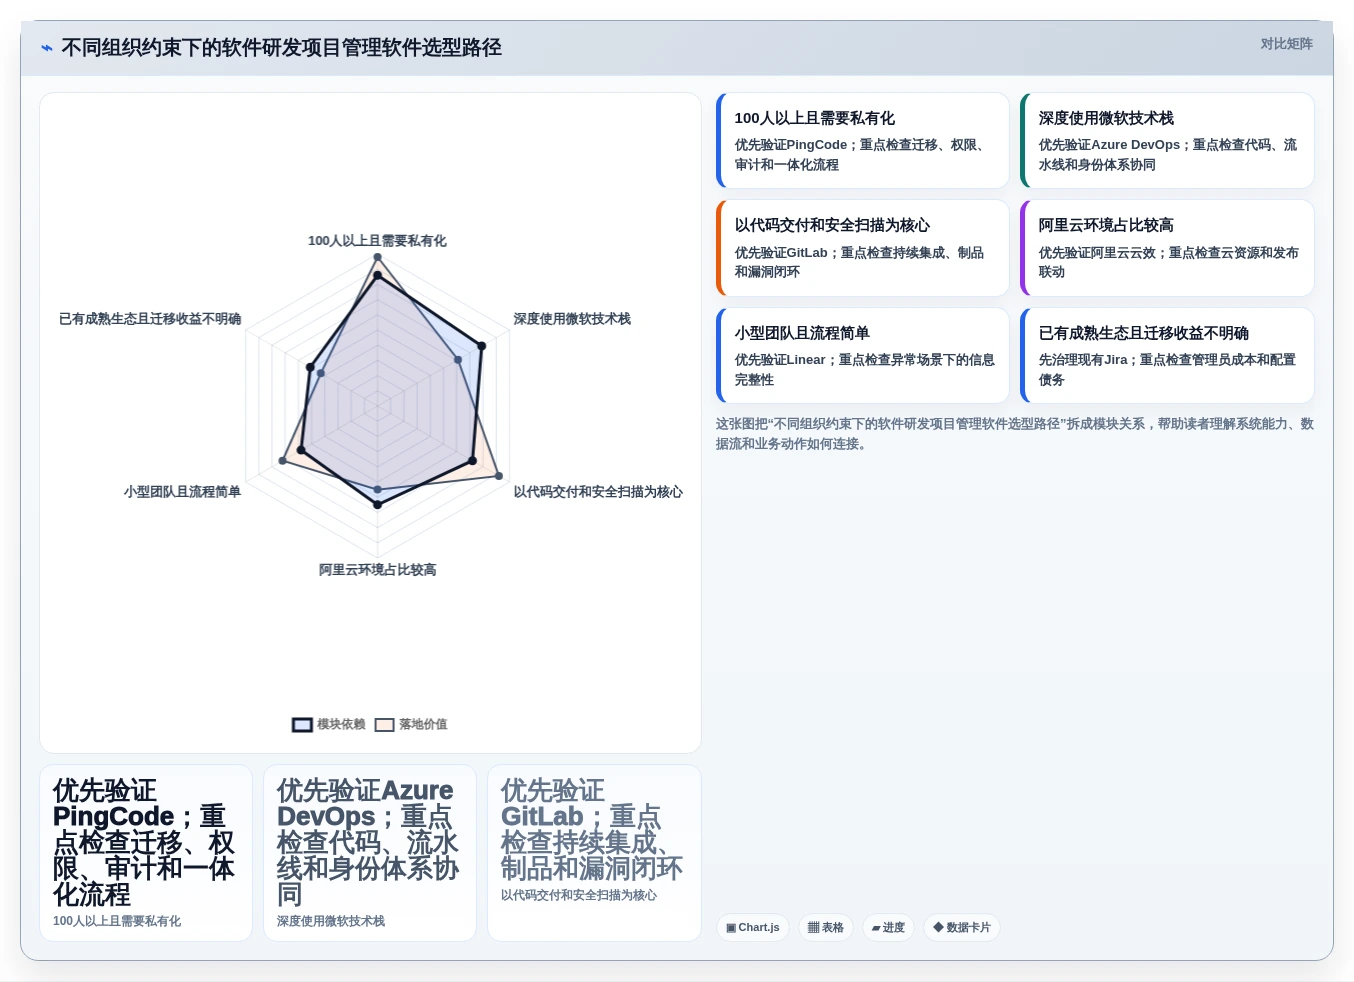The height and width of the screenshot is (982, 1354).
Task: Select the 已有成熟生态且迁移收益不明确 card
Action: click(1167, 356)
